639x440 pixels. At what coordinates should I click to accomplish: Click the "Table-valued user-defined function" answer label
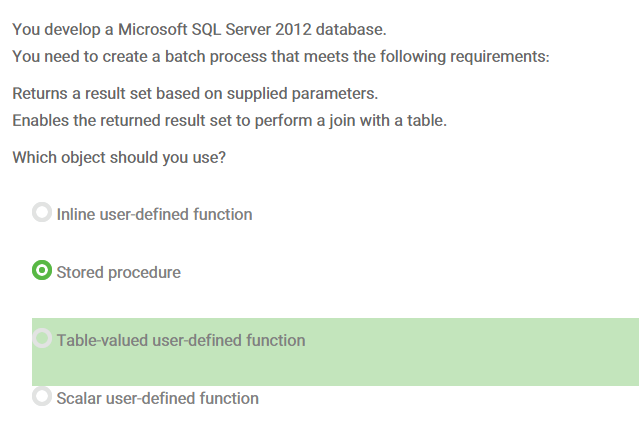pos(180,340)
